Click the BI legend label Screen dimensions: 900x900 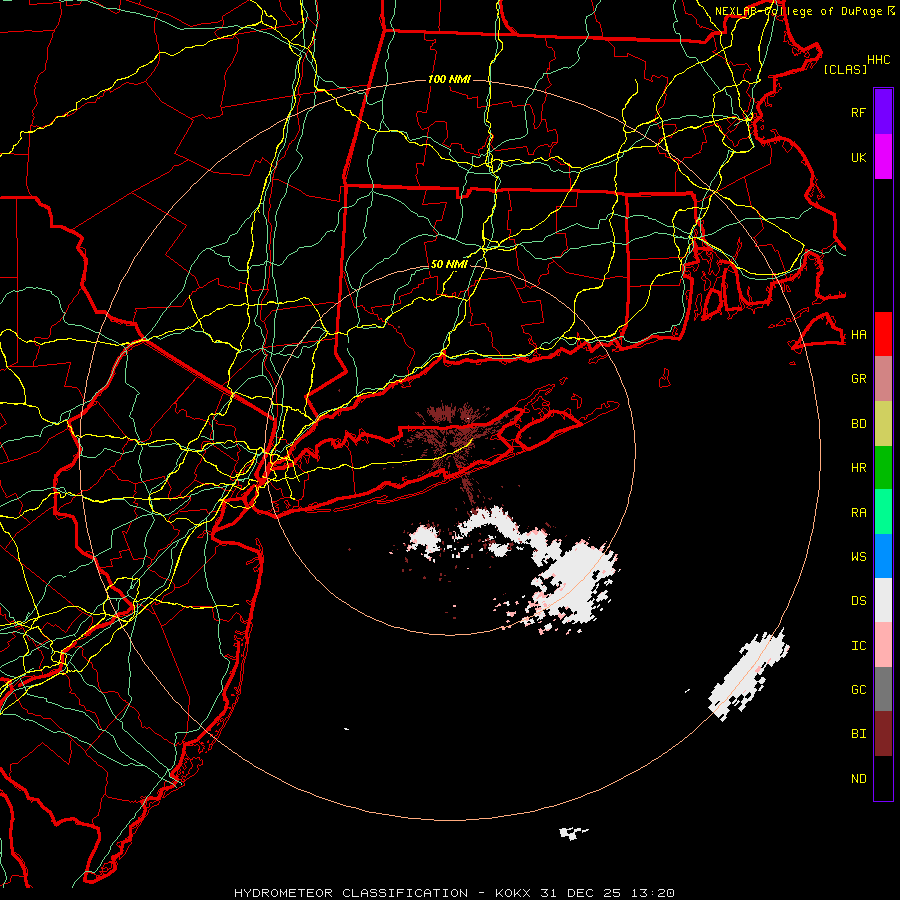click(859, 734)
